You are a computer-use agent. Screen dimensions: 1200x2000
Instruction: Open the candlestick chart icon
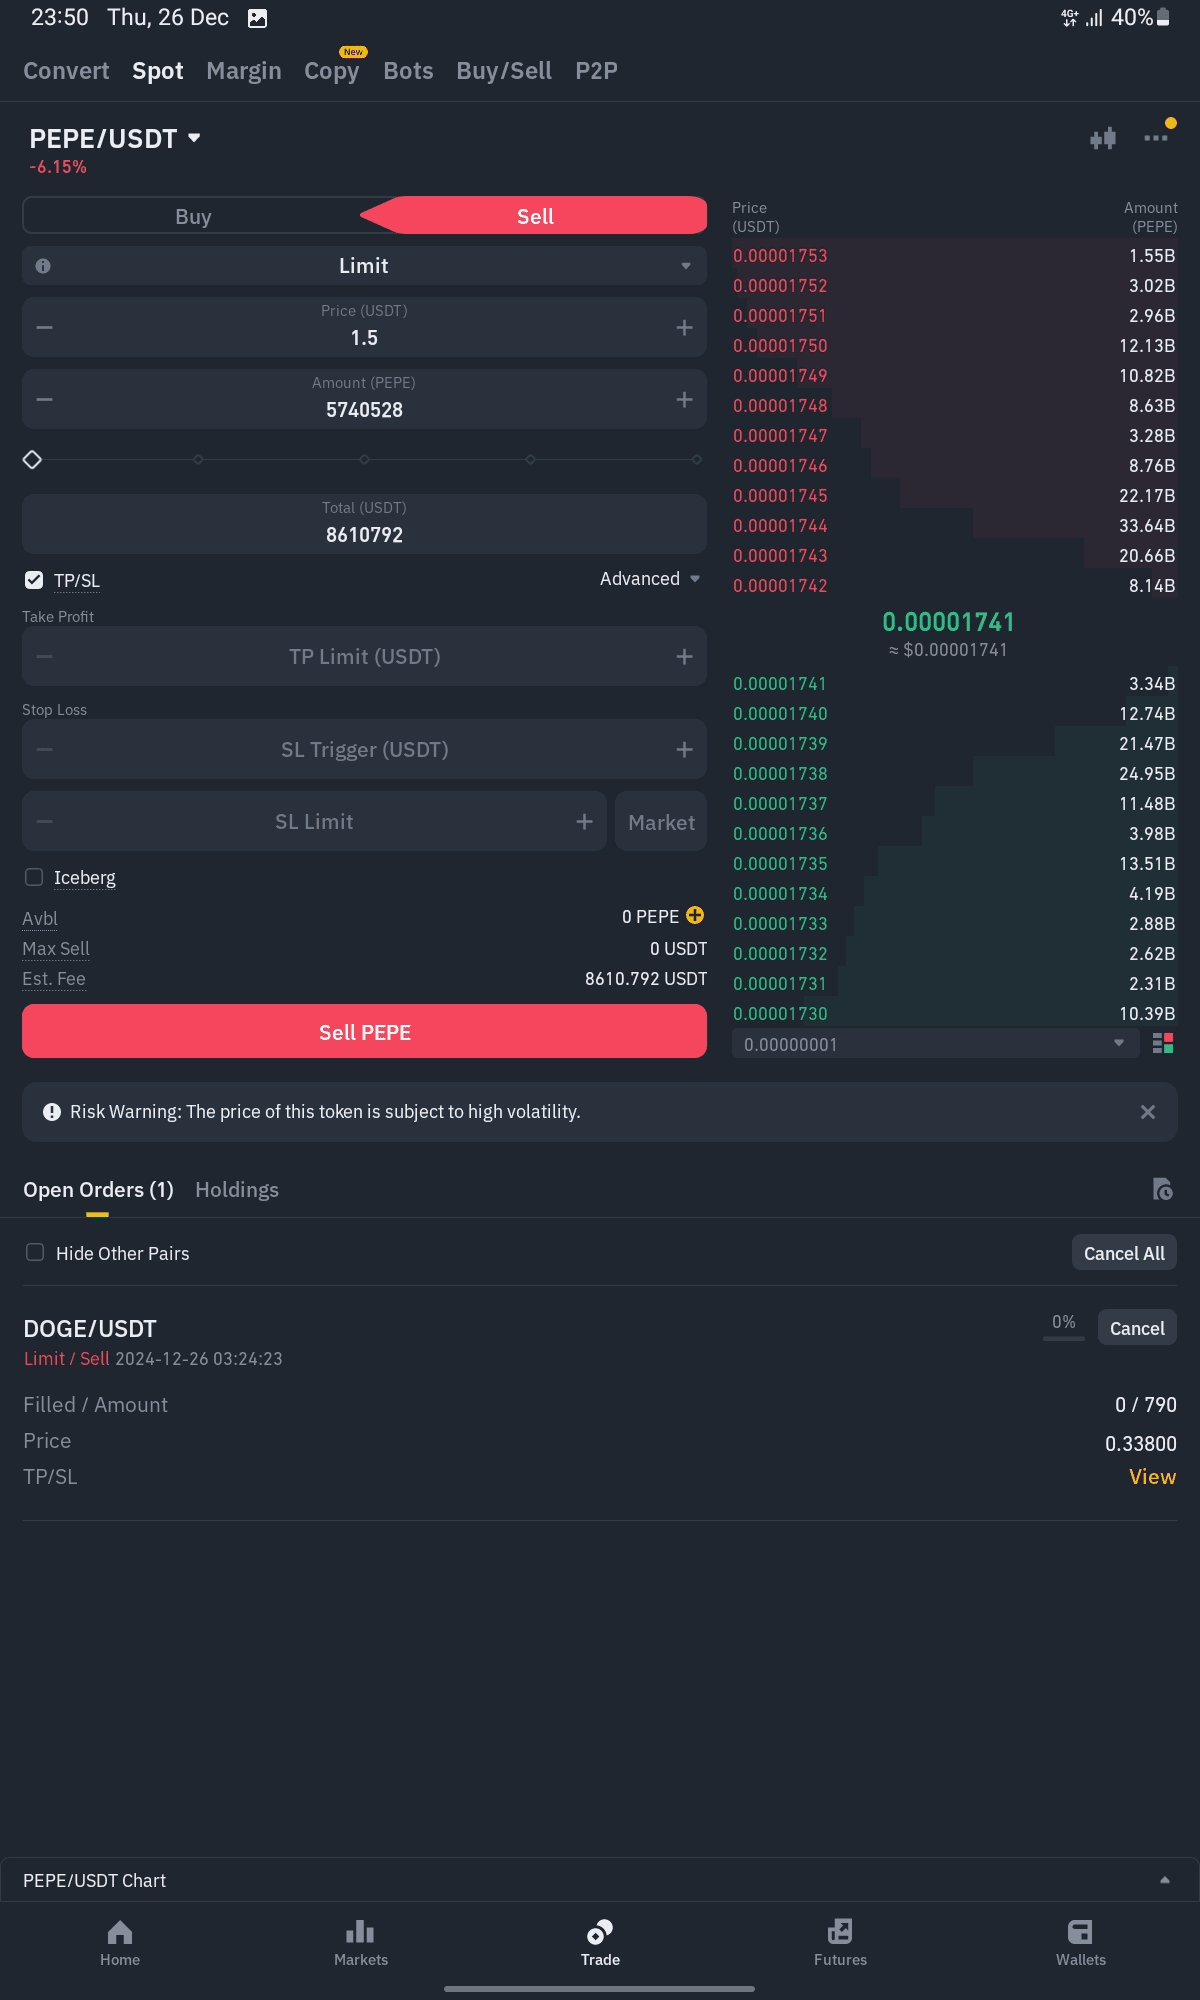coord(1103,138)
